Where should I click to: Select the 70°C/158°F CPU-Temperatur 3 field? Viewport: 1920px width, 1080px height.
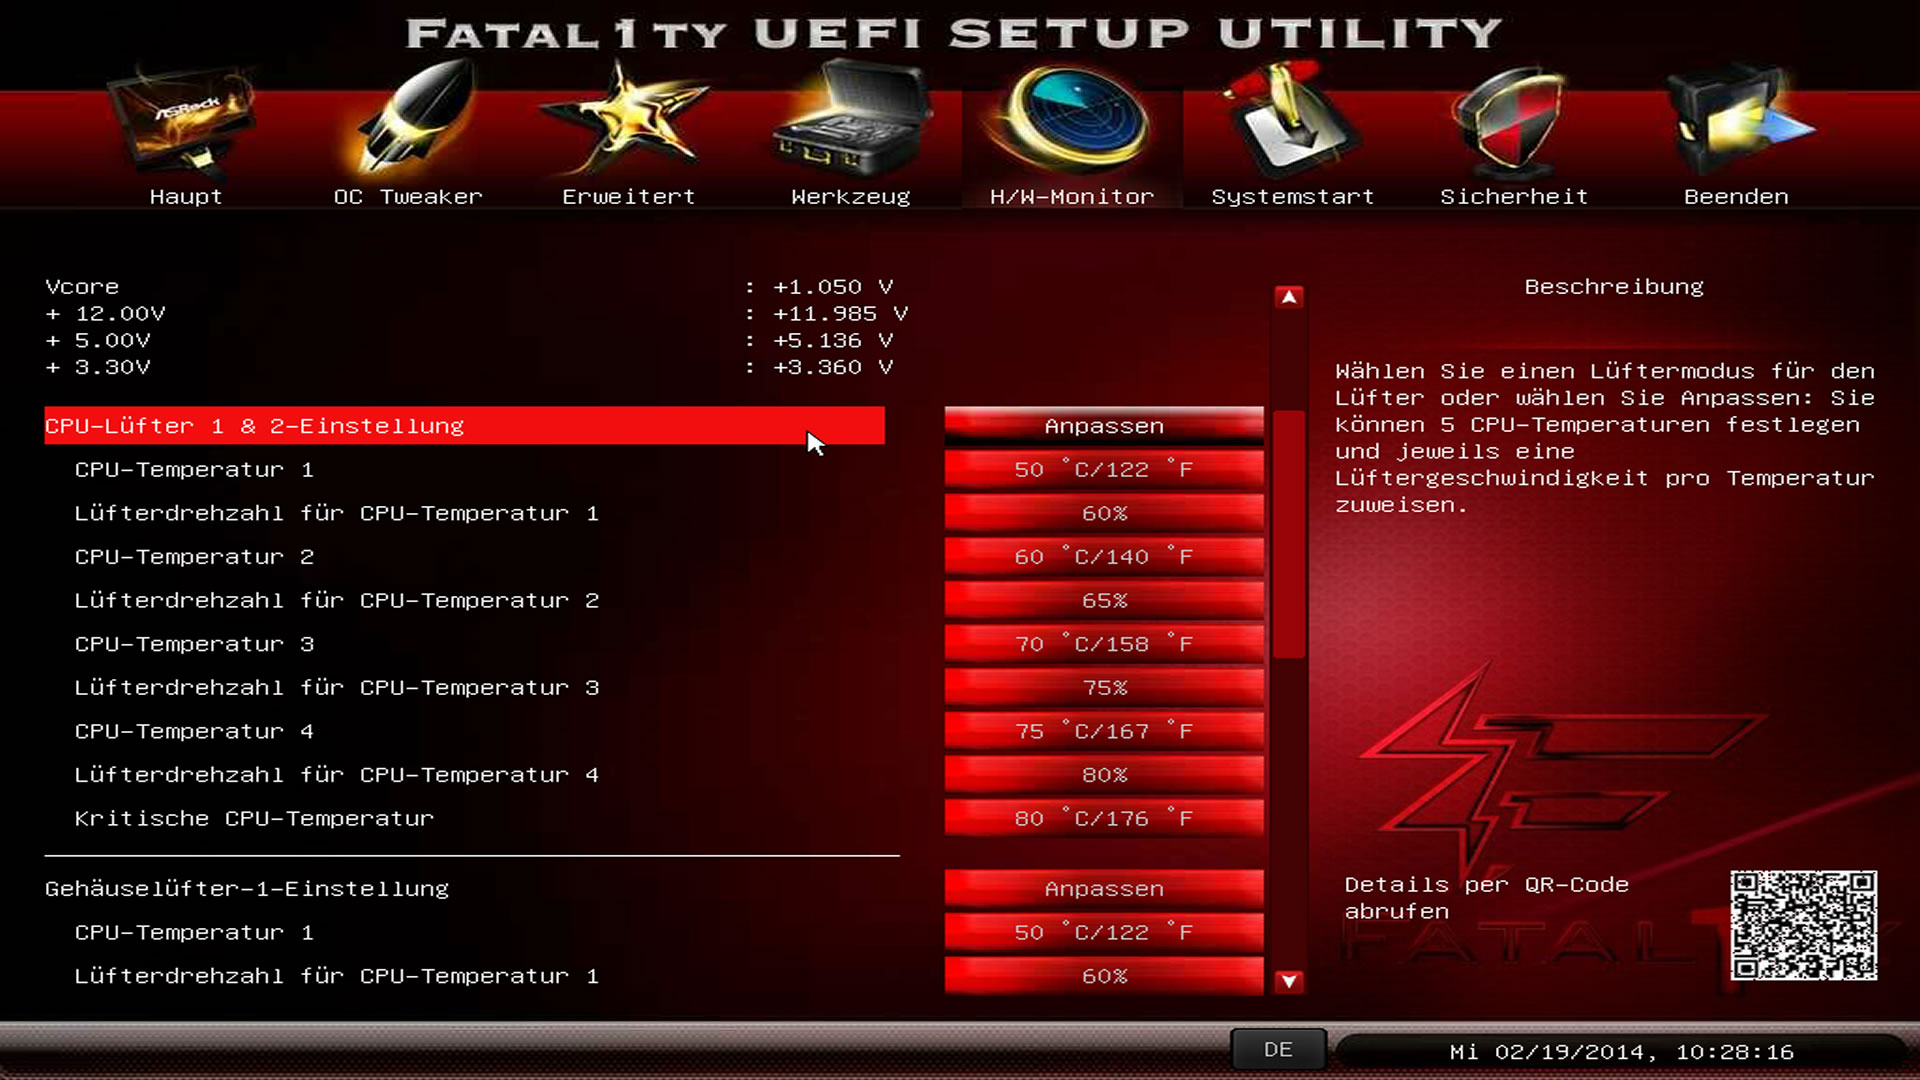coord(1104,645)
